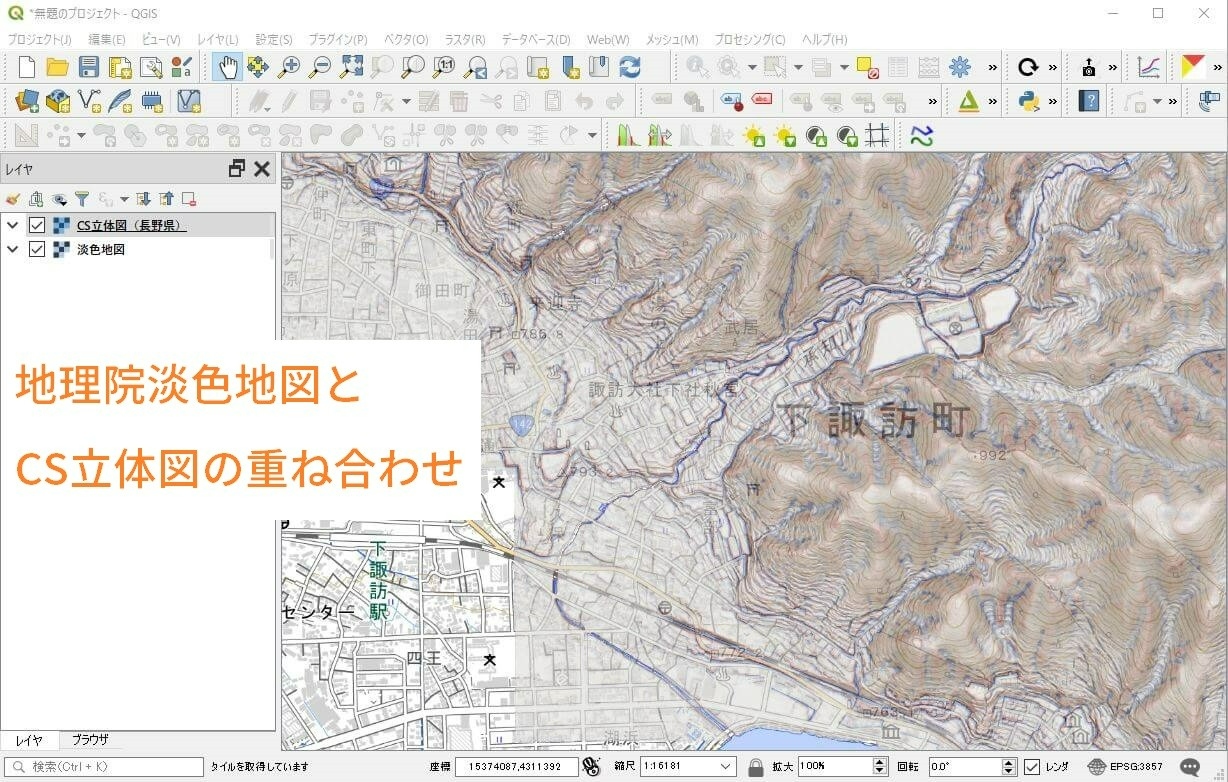Select the 淡色地図 layer name
The width and height of the screenshot is (1228, 782).
101,249
